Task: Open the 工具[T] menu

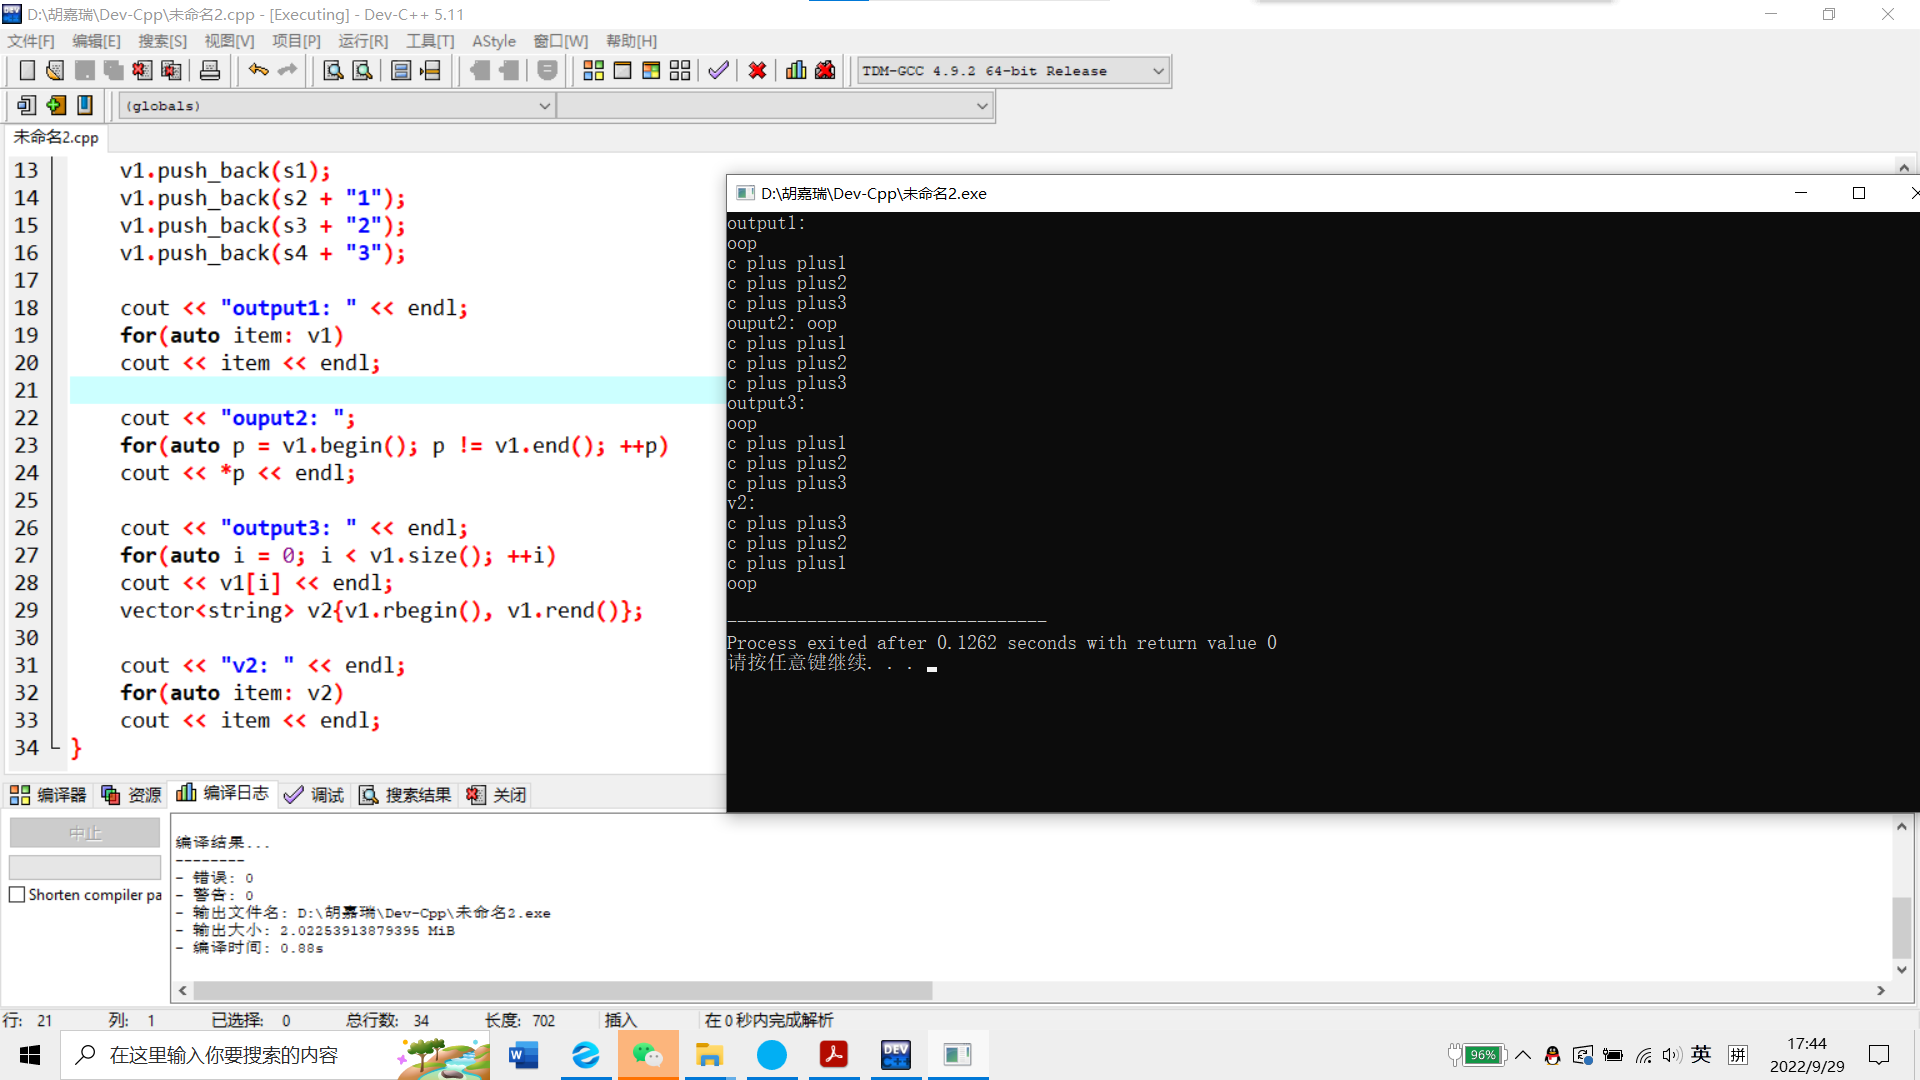Action: click(x=430, y=41)
